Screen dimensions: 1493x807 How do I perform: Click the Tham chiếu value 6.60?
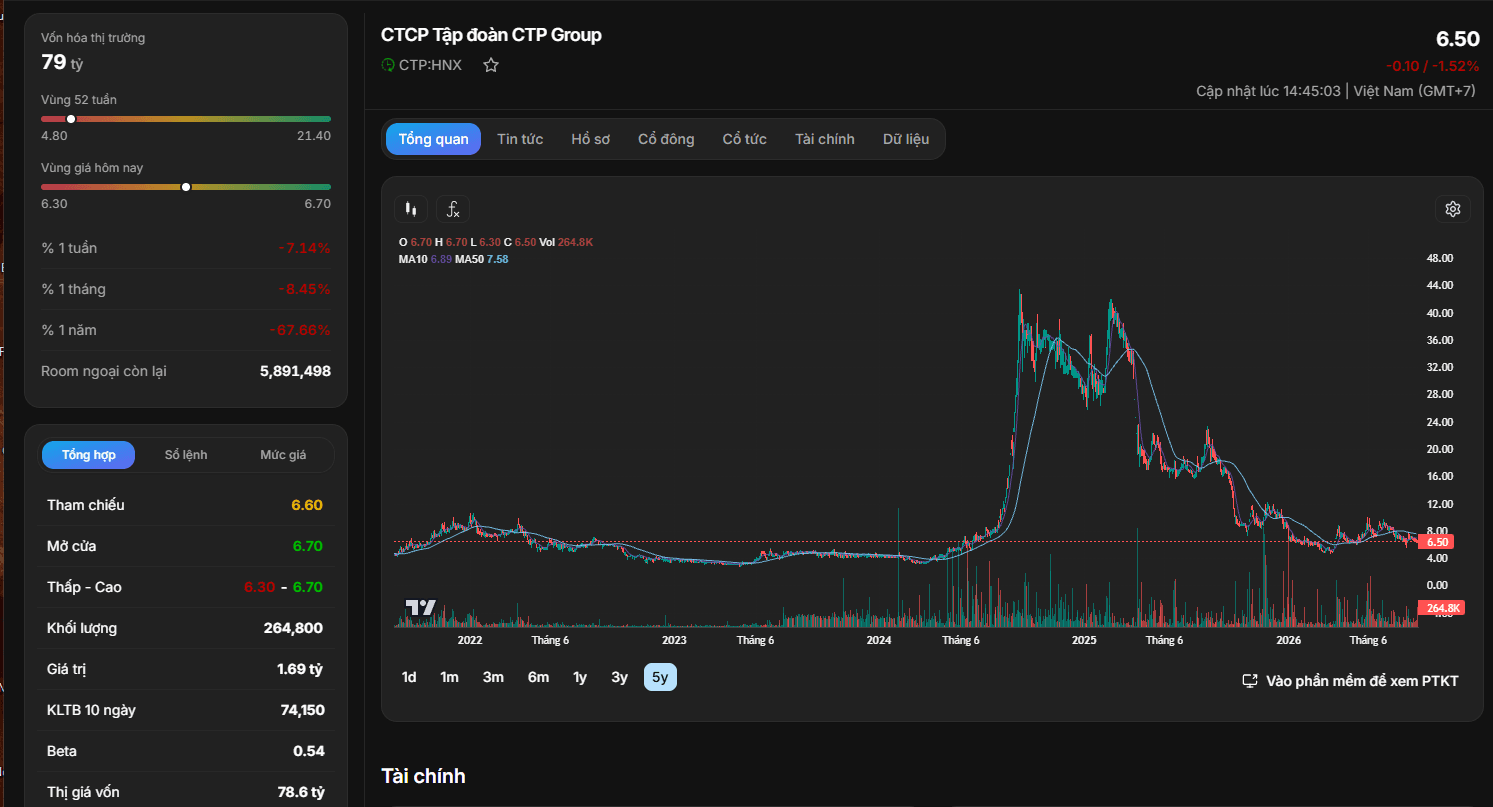coord(307,505)
